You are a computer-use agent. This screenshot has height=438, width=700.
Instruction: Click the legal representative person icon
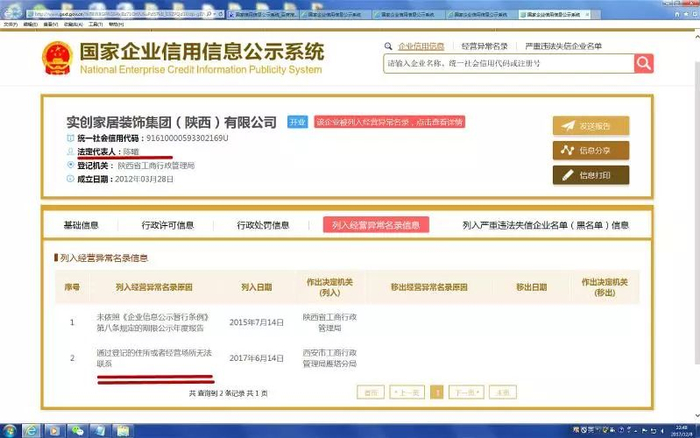click(x=71, y=152)
